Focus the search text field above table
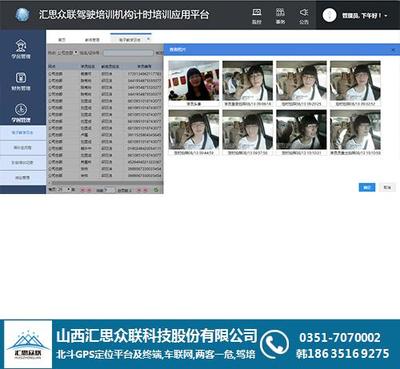 pos(128,53)
